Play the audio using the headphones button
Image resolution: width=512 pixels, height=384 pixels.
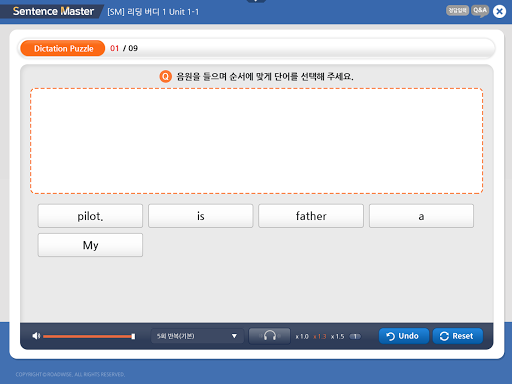click(x=269, y=336)
